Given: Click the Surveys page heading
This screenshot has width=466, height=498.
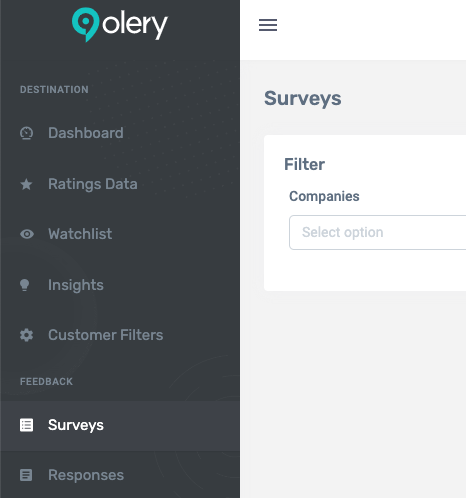Looking at the screenshot, I should click(303, 98).
